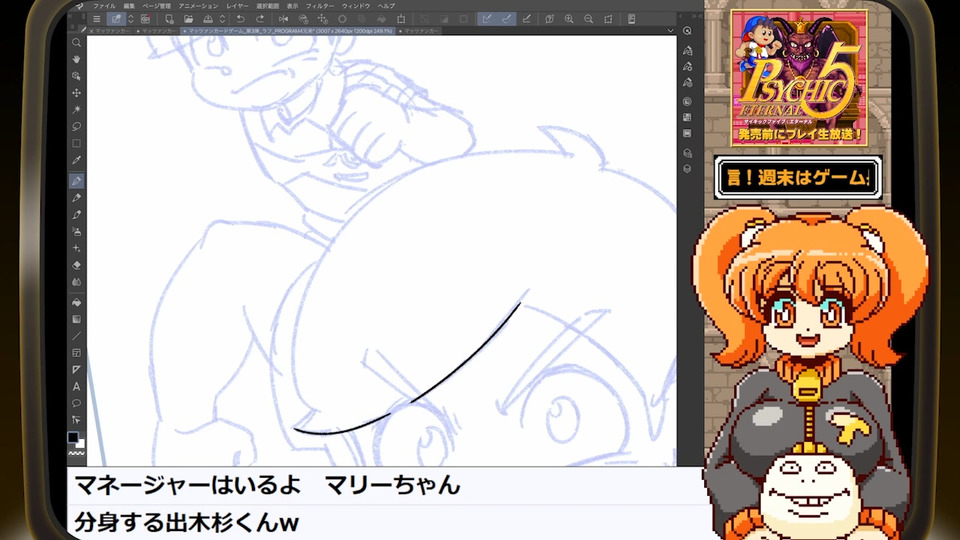Open the ファイル menu
Viewport: 960px width, 540px height.
pyautogui.click(x=104, y=6)
